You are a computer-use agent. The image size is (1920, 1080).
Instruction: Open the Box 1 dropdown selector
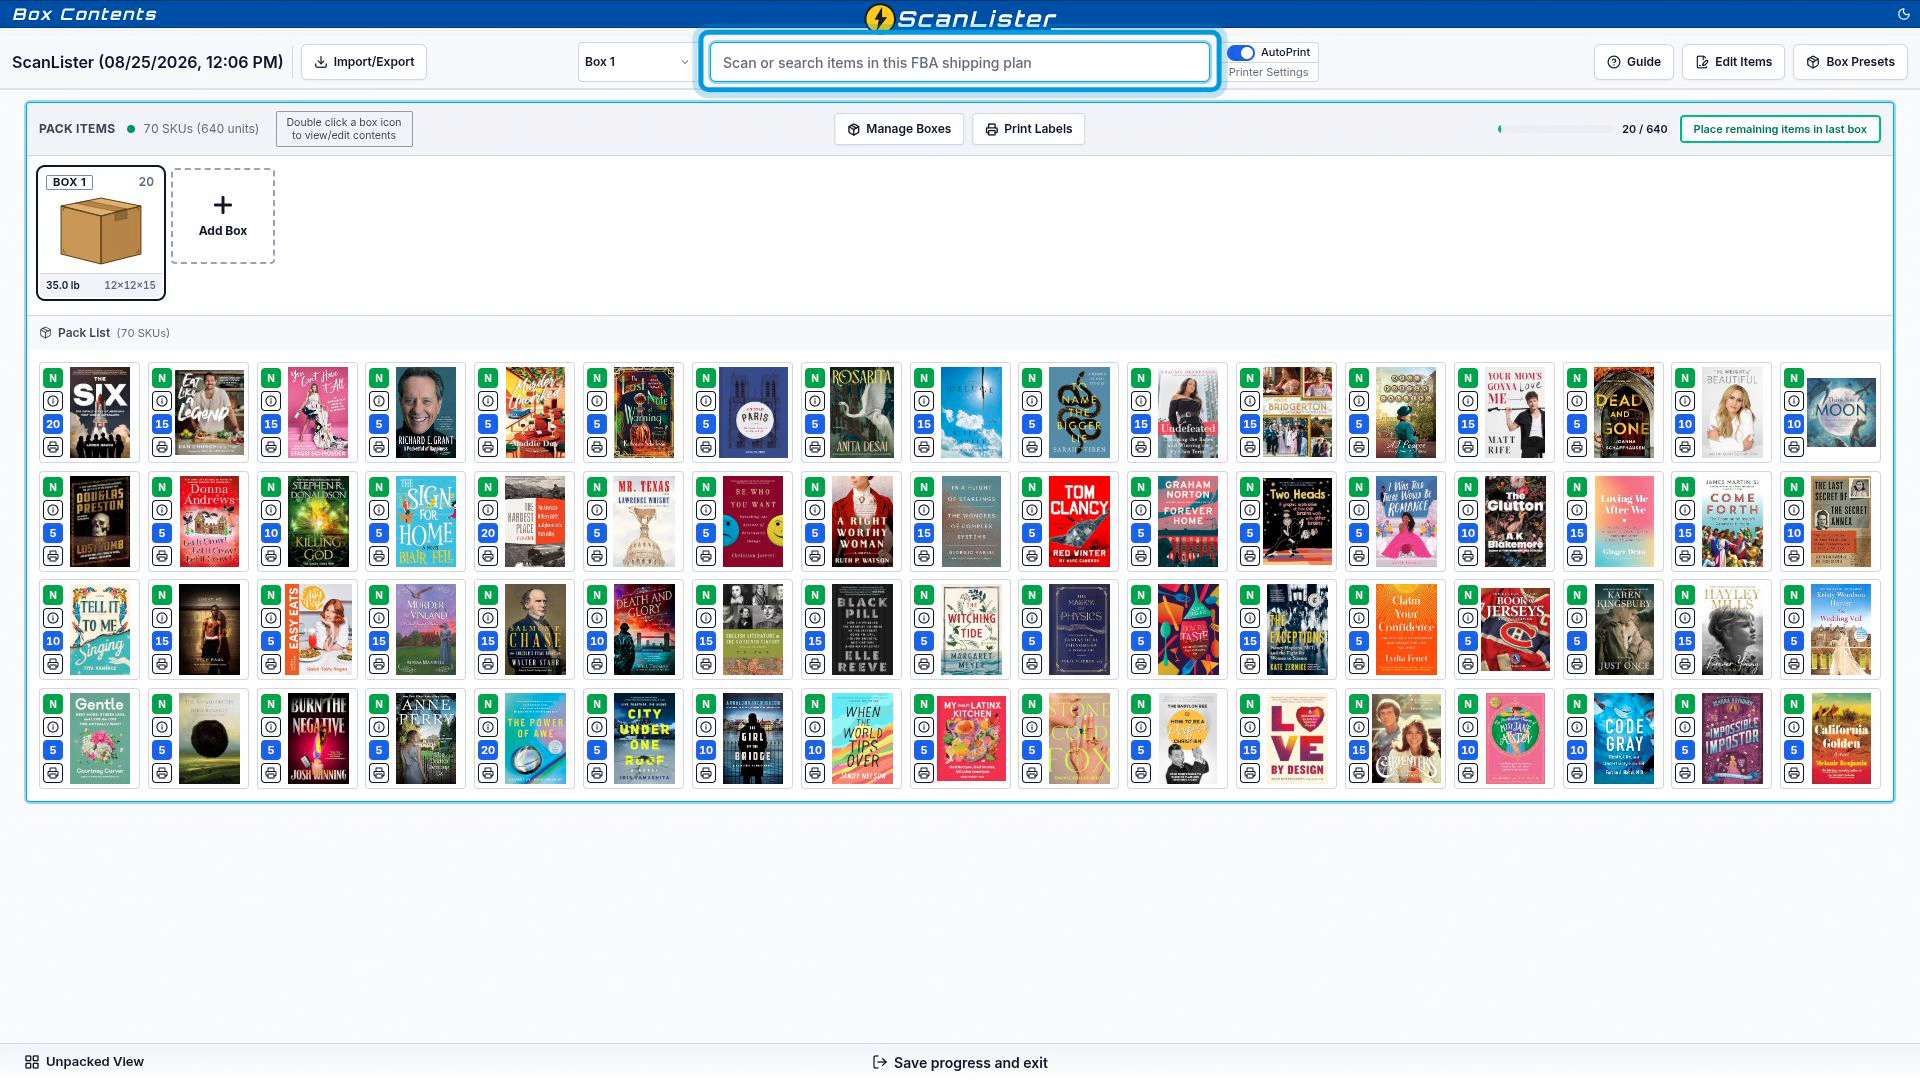coord(636,62)
